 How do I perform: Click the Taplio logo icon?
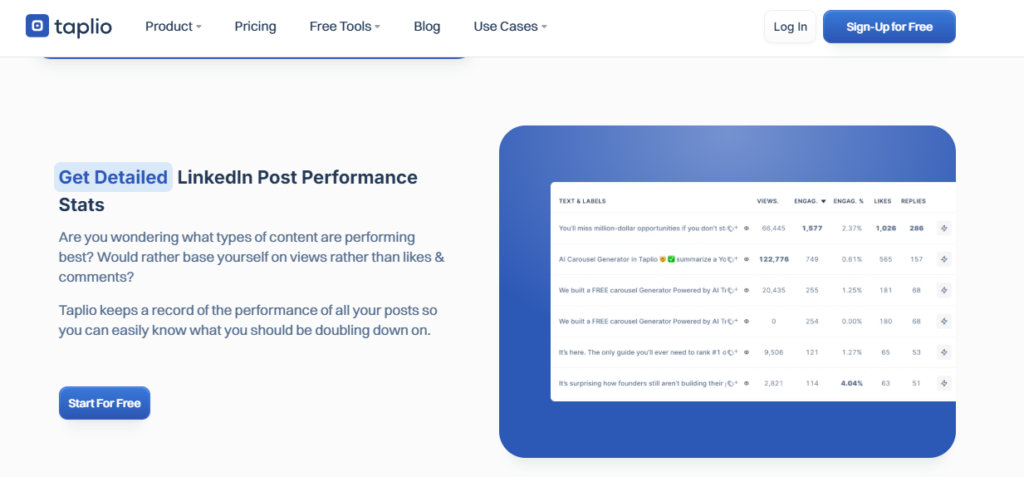pyautogui.click(x=37, y=26)
